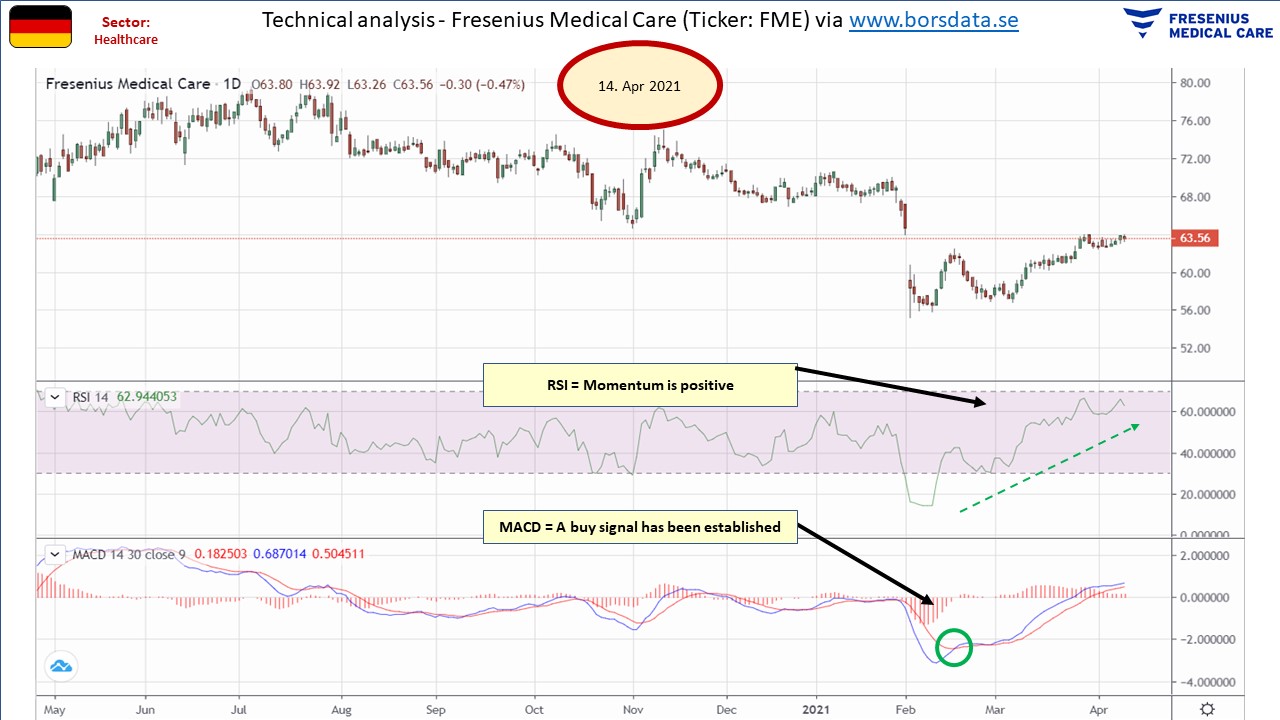Open the 1D interval selector
The image size is (1280, 720).
click(x=231, y=84)
